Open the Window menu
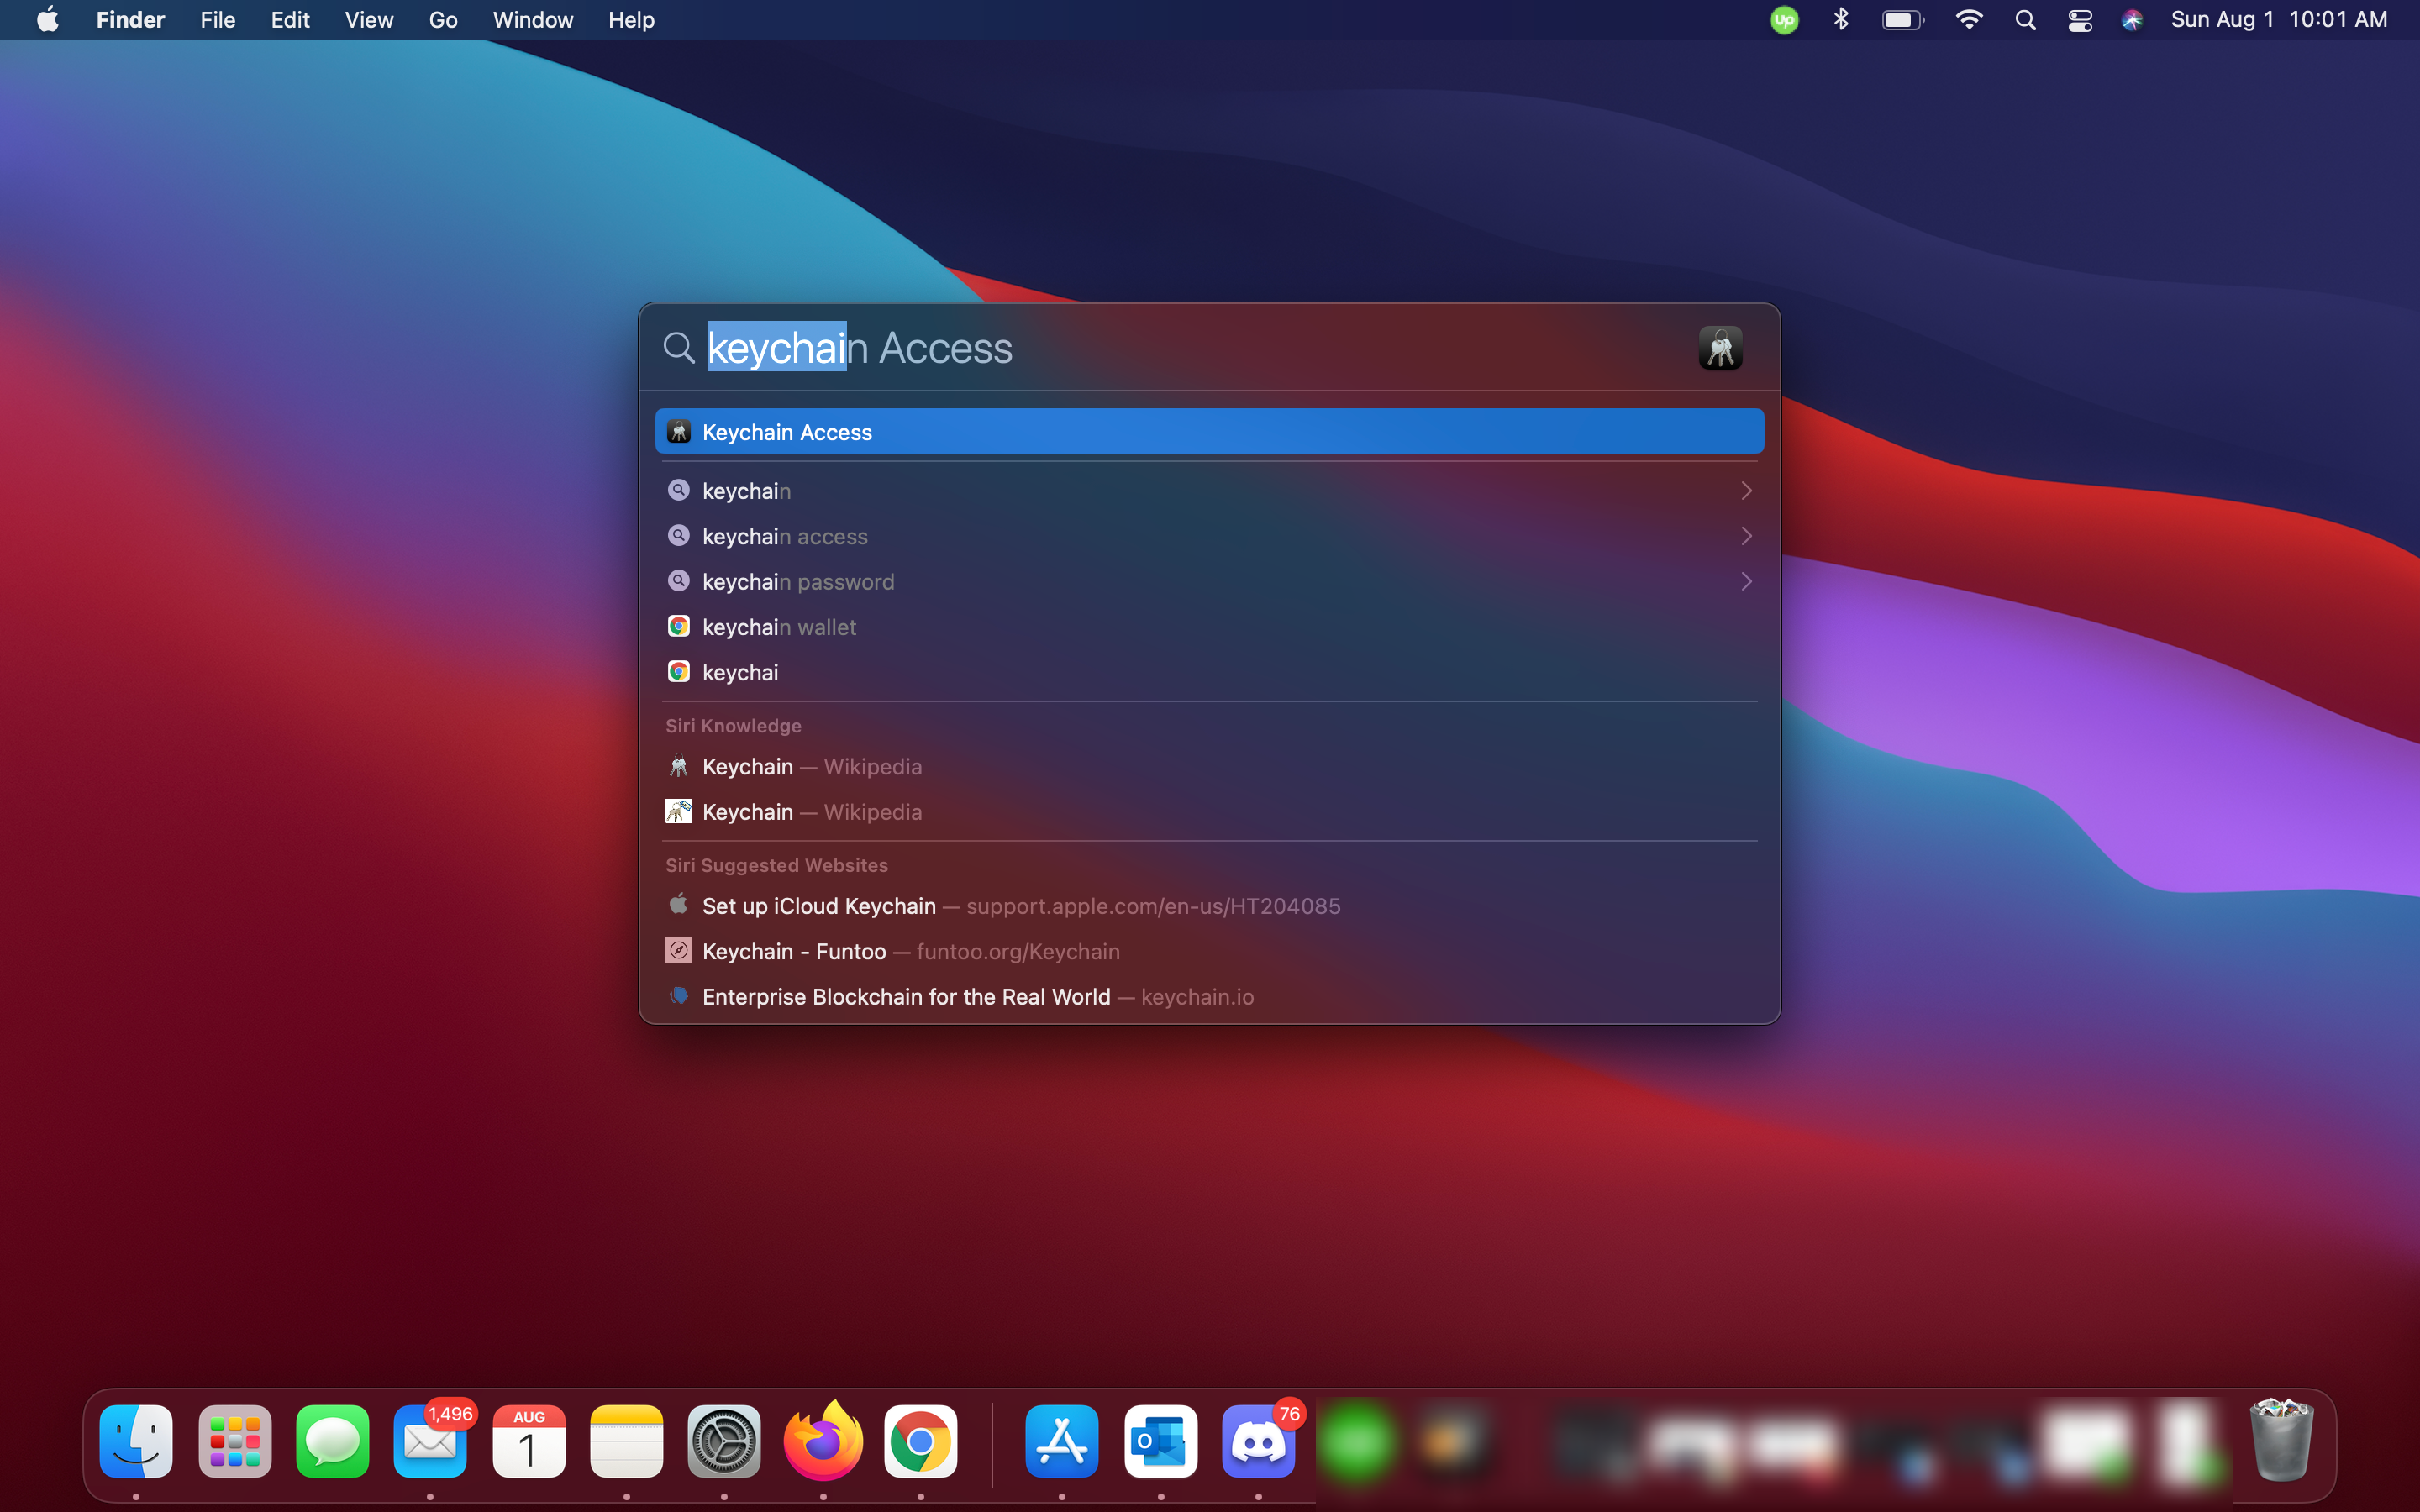This screenshot has width=2420, height=1512. (x=532, y=20)
